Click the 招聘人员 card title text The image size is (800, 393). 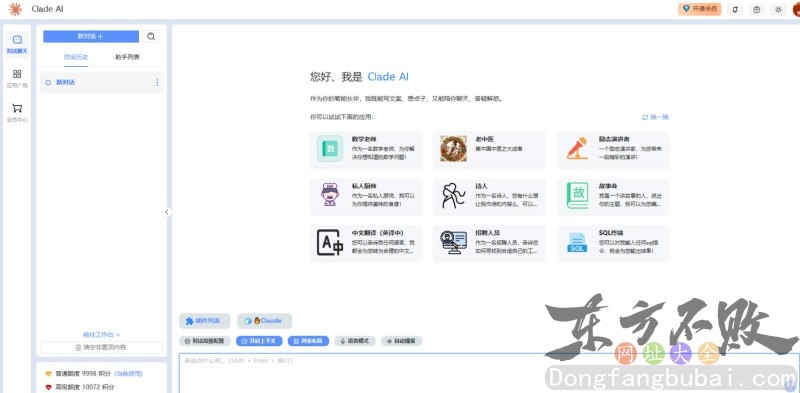tap(487, 233)
